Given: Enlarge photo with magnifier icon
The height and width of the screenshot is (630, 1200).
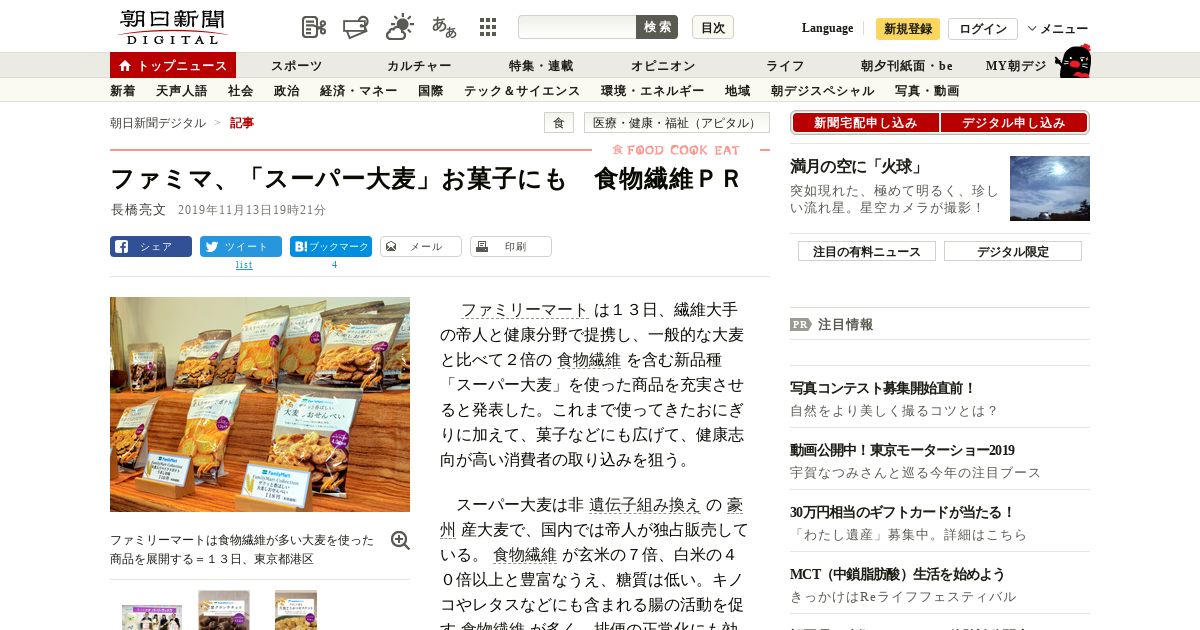Looking at the screenshot, I should [x=400, y=540].
